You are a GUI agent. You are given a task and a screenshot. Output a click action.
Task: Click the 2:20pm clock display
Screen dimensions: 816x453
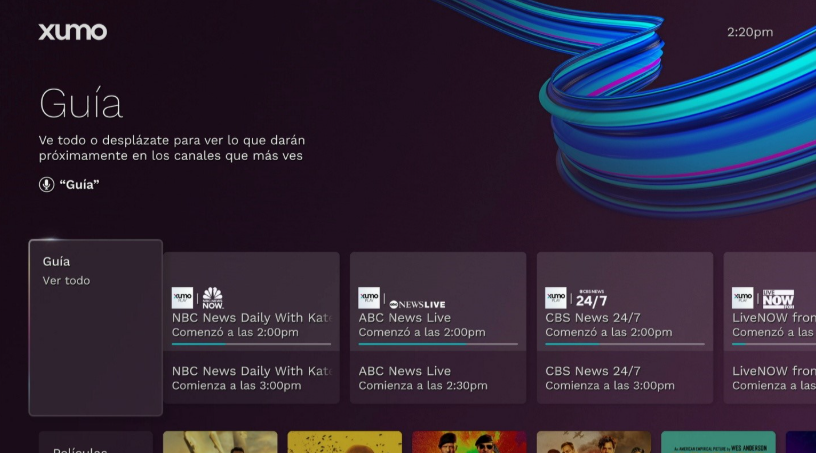pos(750,32)
